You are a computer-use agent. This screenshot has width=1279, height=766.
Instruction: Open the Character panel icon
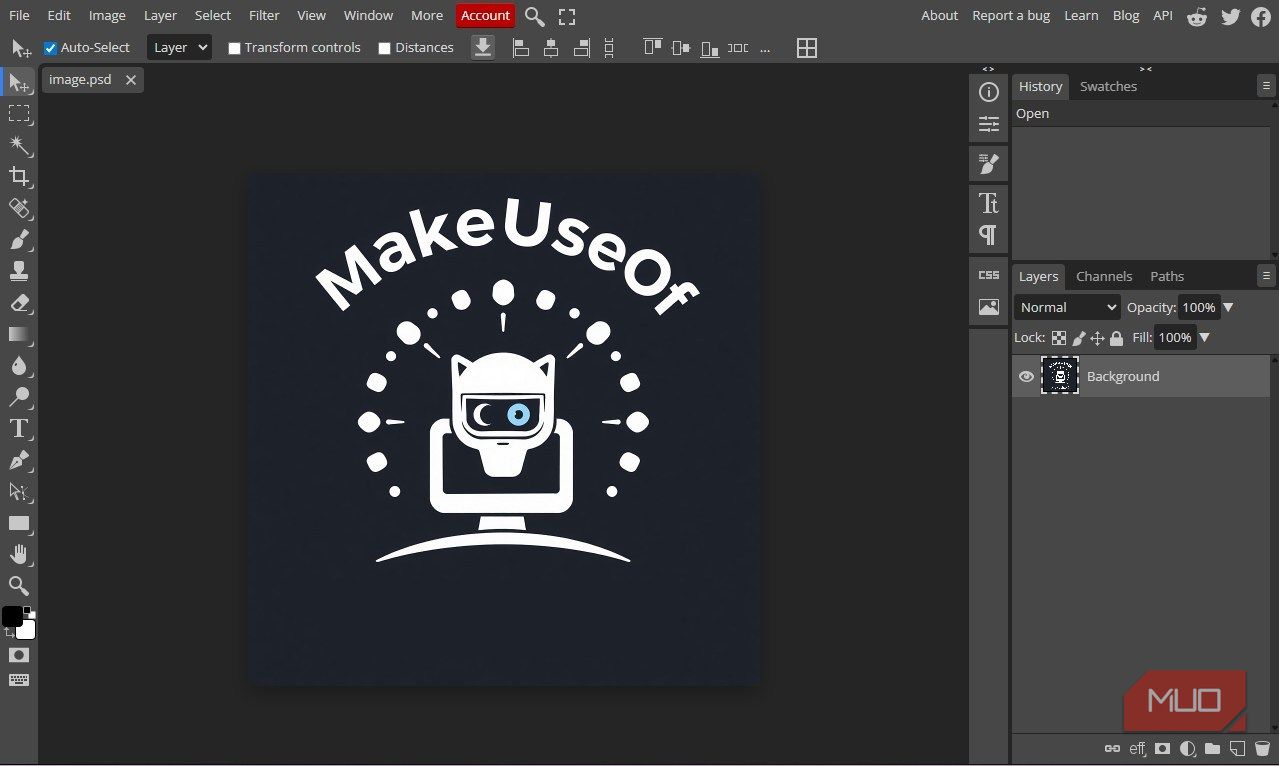pos(989,203)
